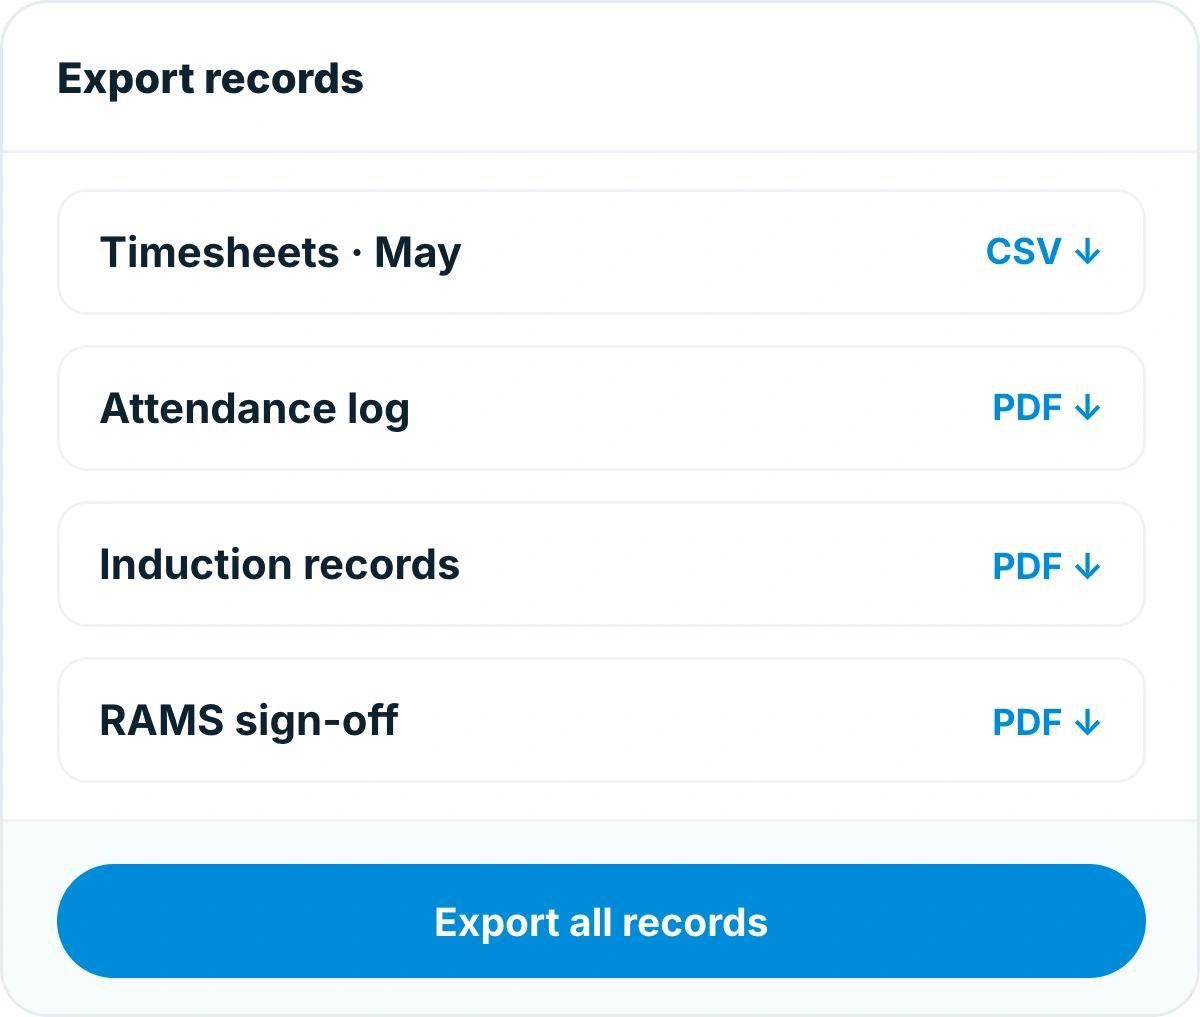Image resolution: width=1200 pixels, height=1017 pixels.
Task: Click the Timesheets · May title text
Action: click(x=280, y=254)
